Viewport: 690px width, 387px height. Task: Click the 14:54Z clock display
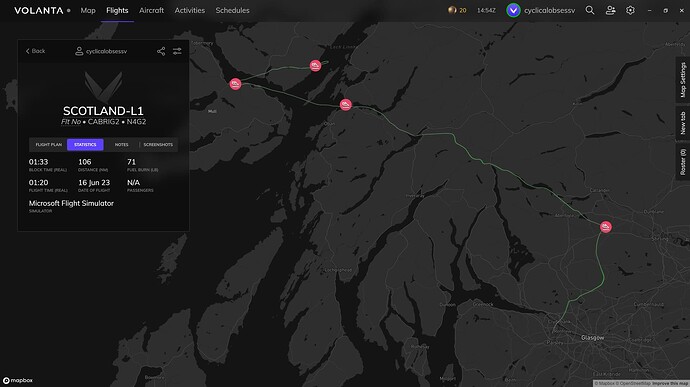tap(486, 11)
